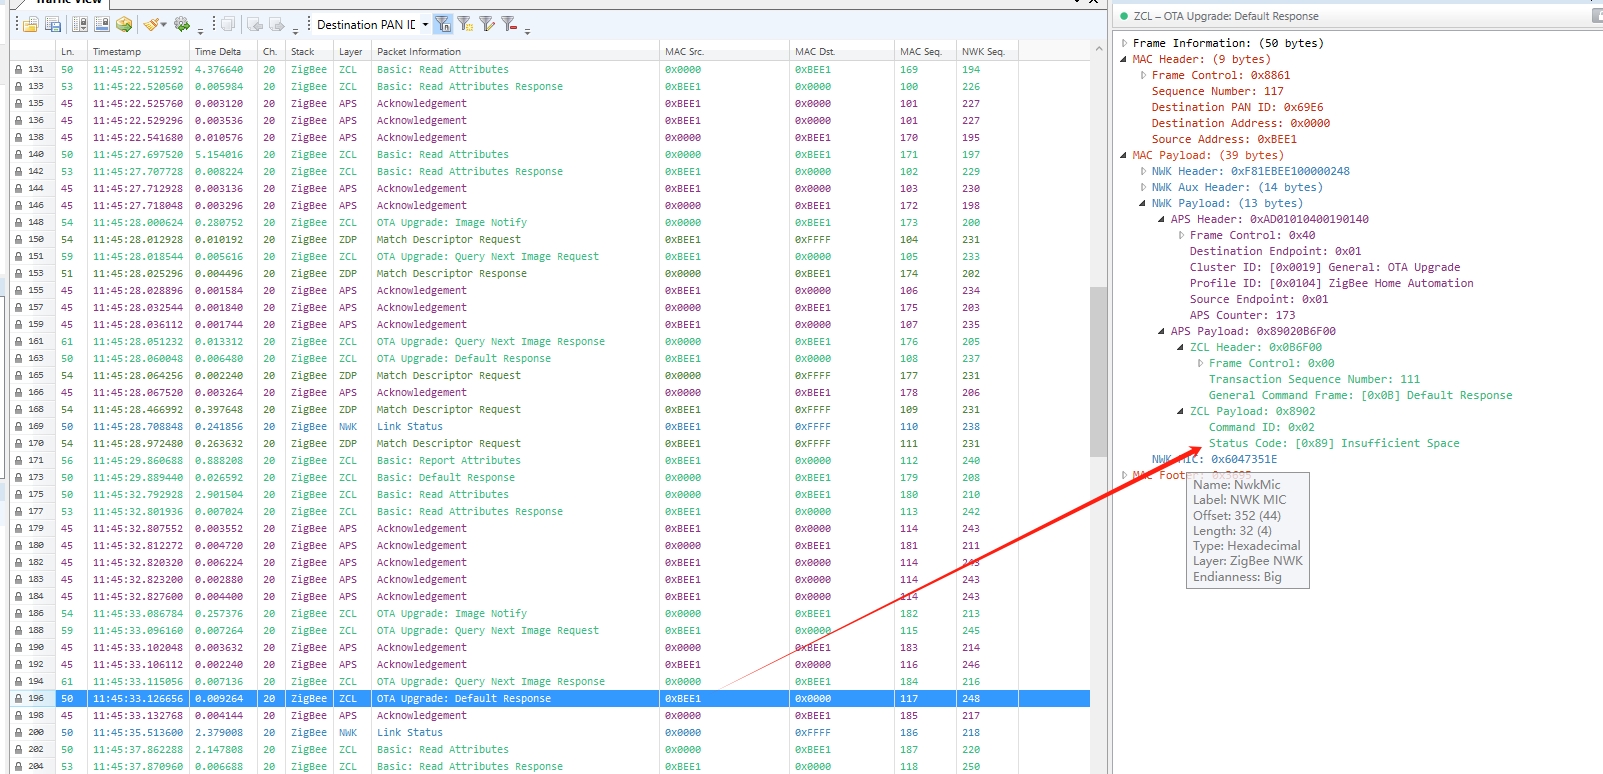Select Cluster ID General: OTA Upgrade line
This screenshot has width=1603, height=774.
(x=1325, y=267)
